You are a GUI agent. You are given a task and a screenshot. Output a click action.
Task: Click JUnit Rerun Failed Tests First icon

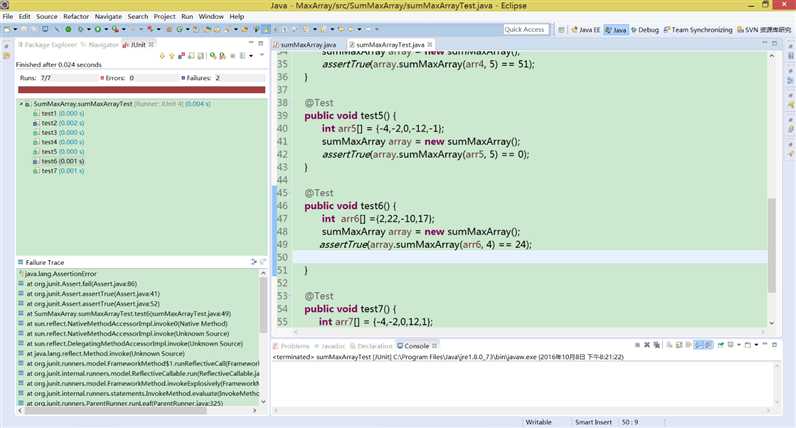(x=222, y=56)
